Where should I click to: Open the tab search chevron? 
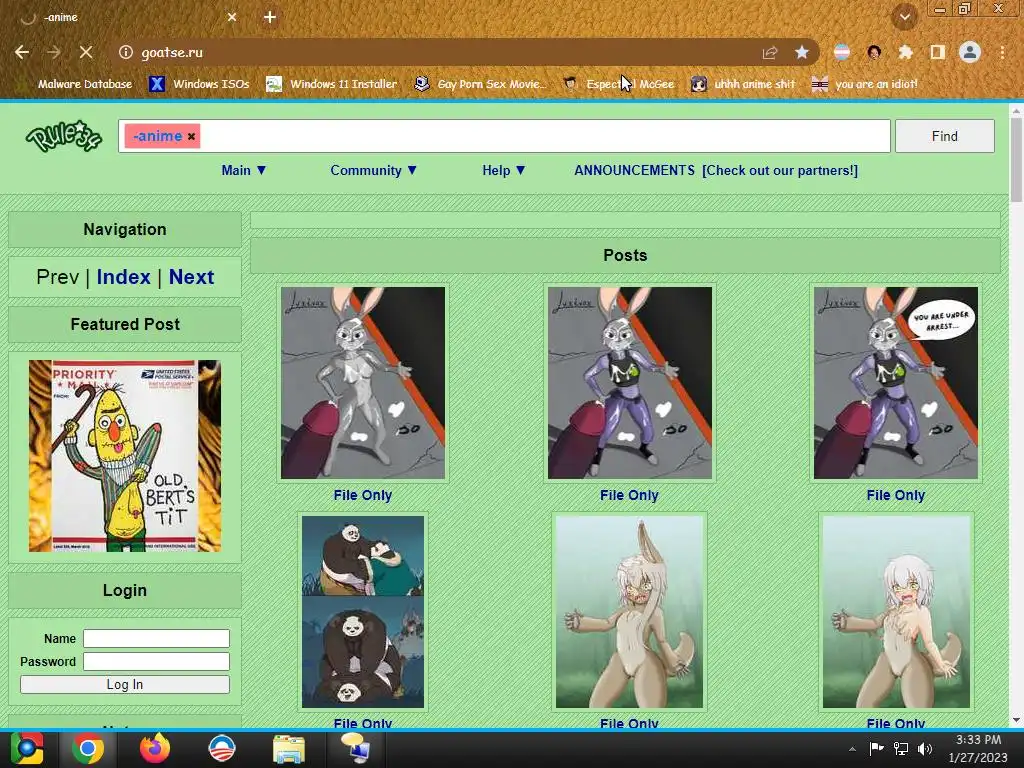click(905, 17)
